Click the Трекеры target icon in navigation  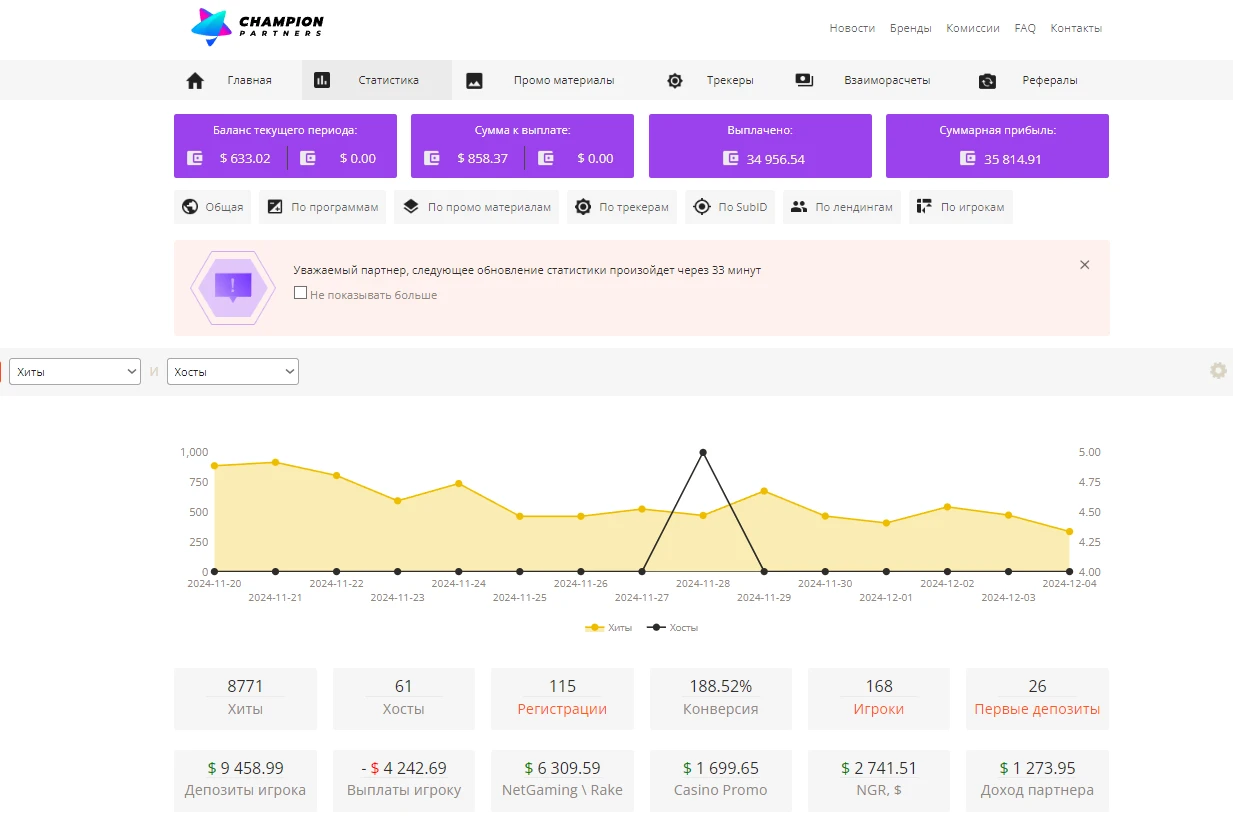[x=675, y=81]
